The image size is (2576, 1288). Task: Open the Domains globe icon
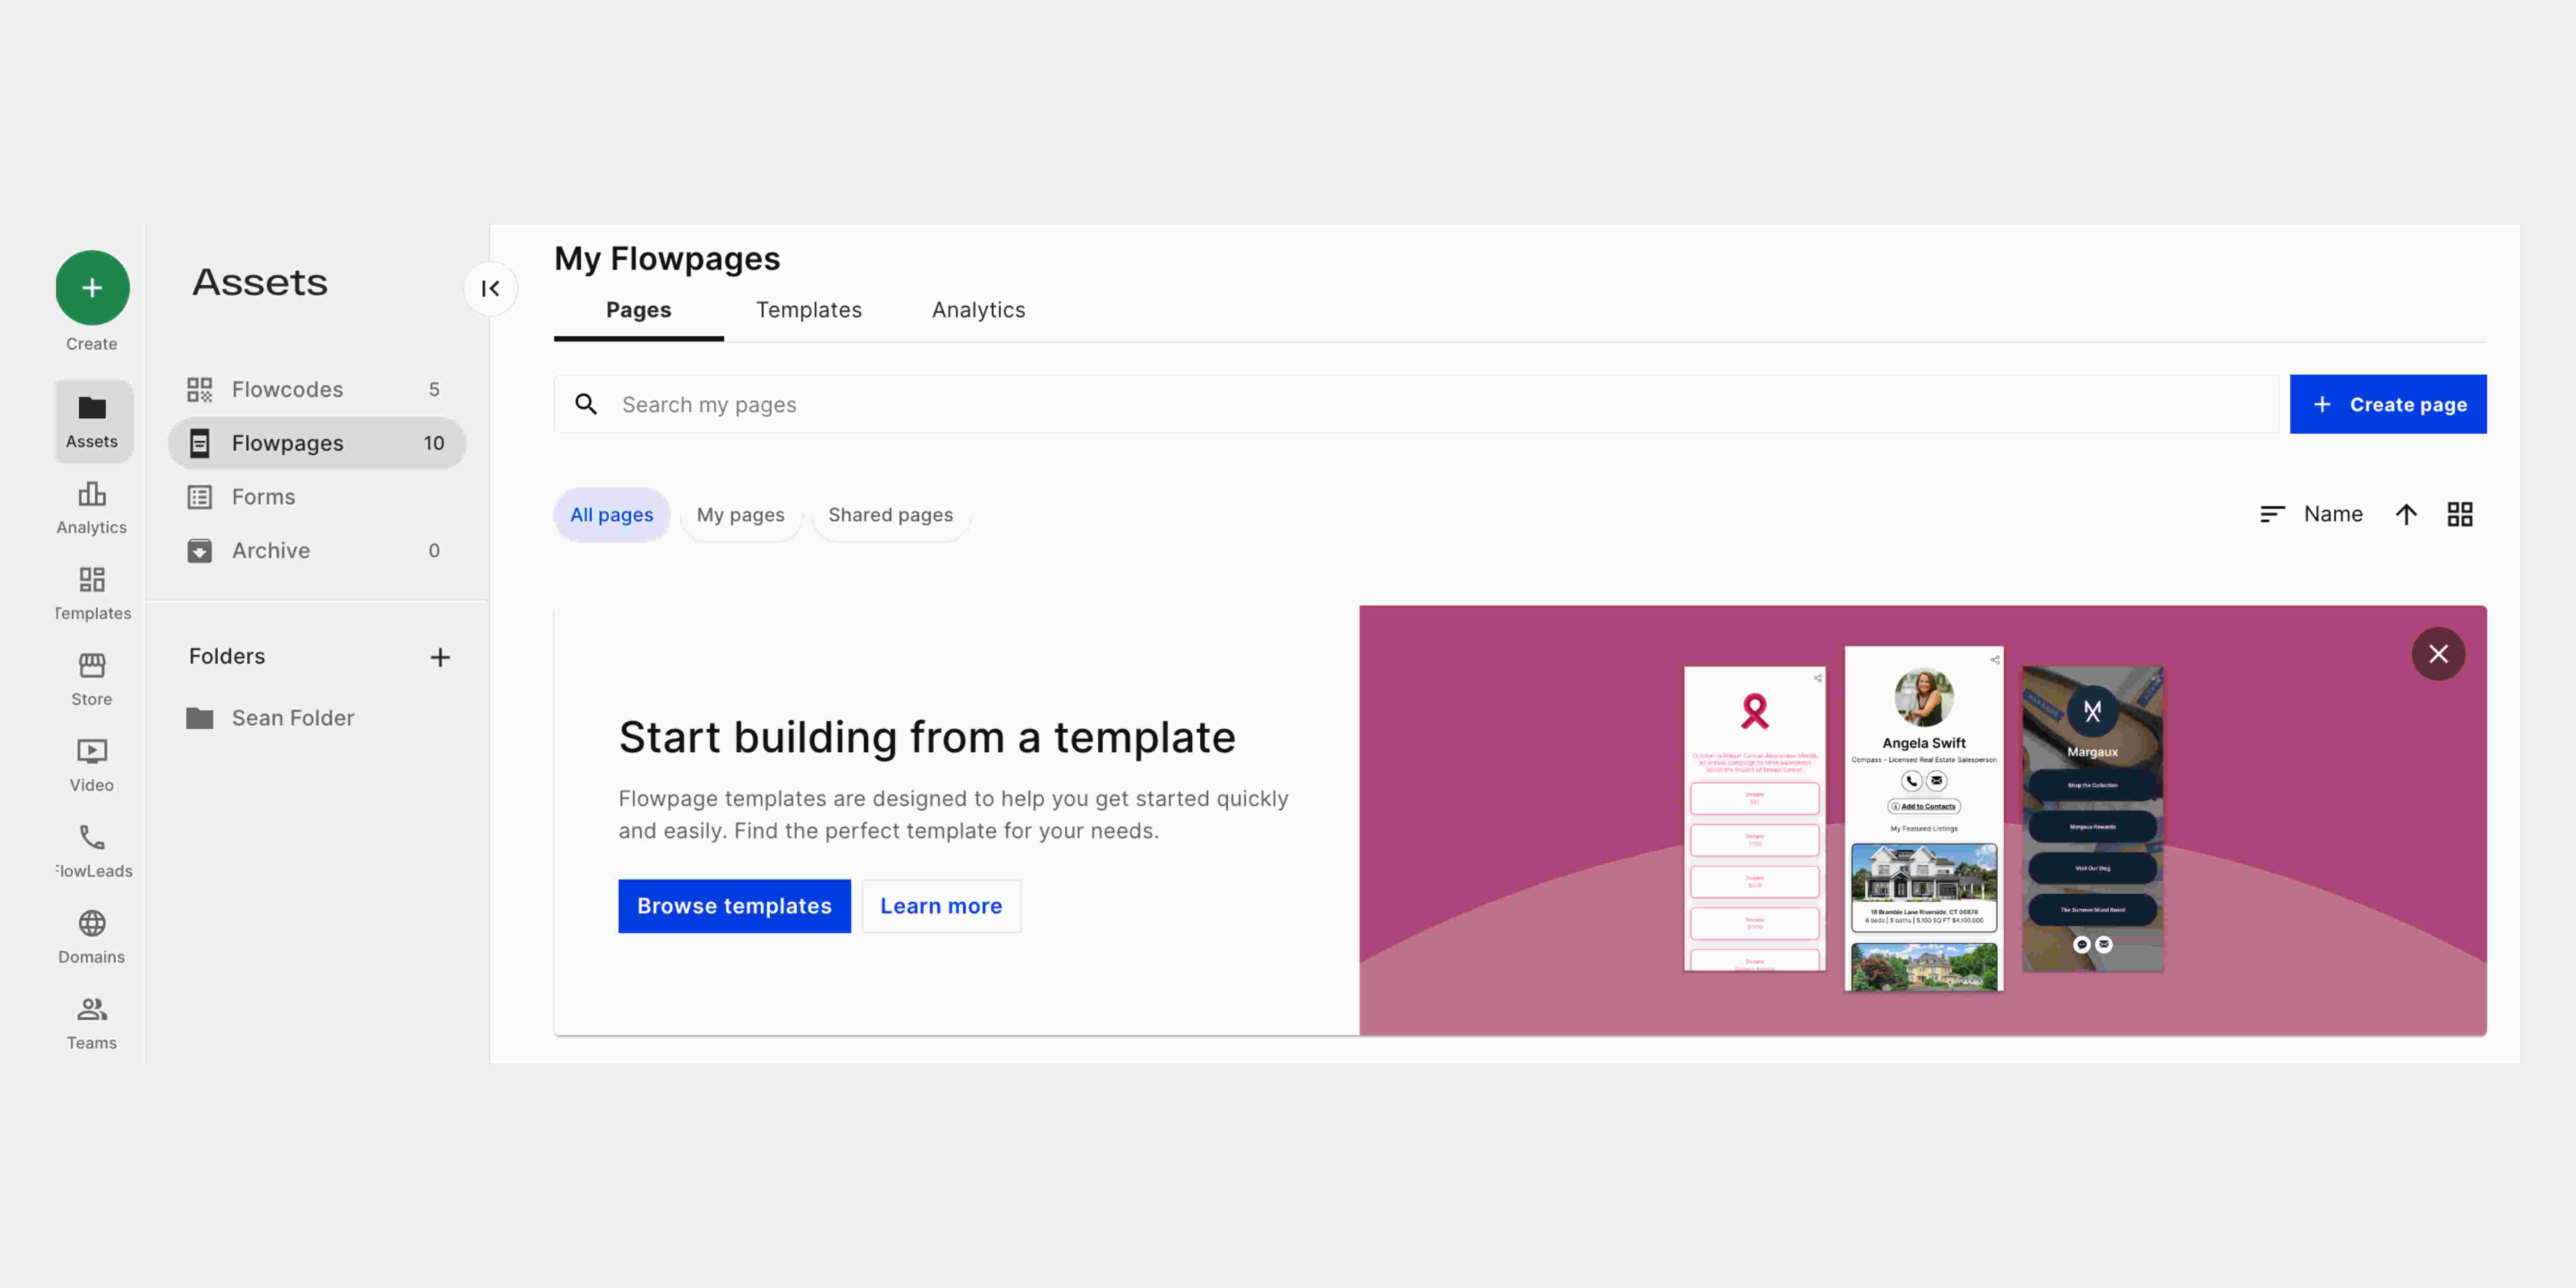pyautogui.click(x=92, y=937)
